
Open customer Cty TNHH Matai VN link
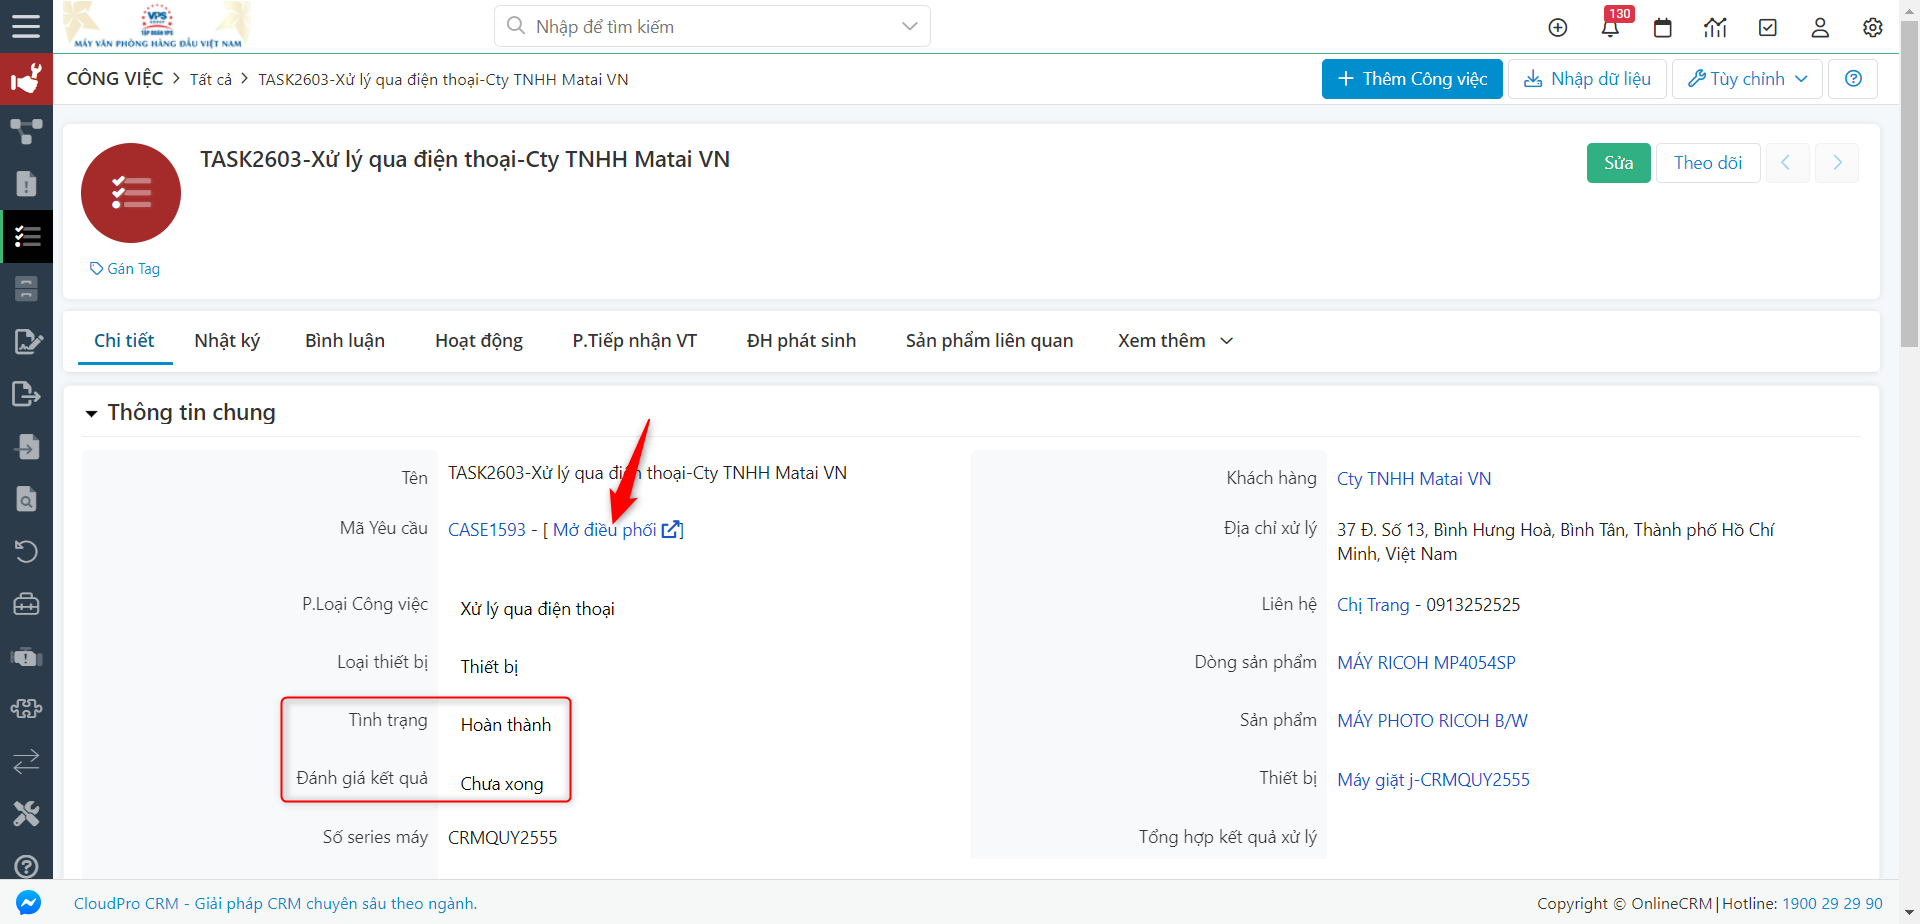click(x=1414, y=479)
